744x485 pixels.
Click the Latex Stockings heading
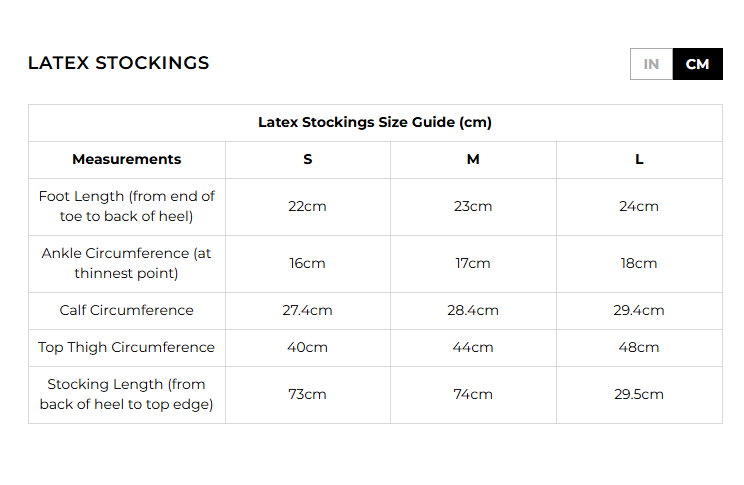[x=118, y=63]
